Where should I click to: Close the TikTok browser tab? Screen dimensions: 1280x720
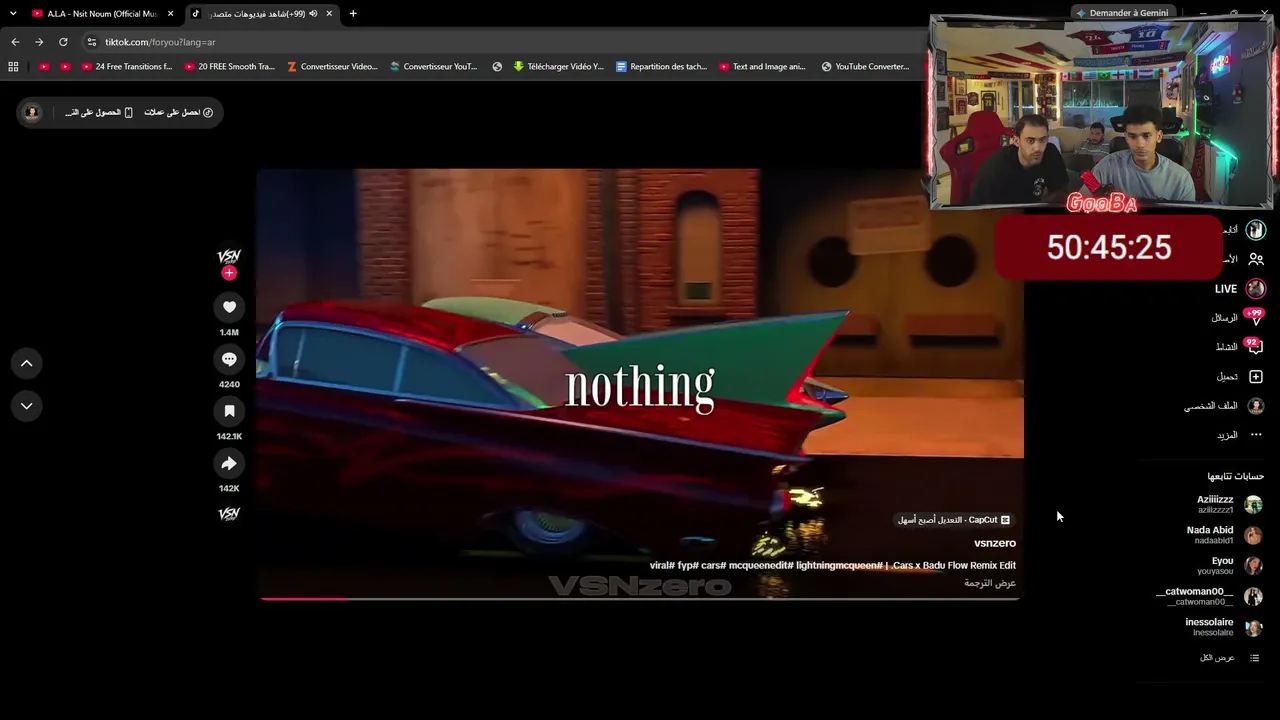[329, 14]
